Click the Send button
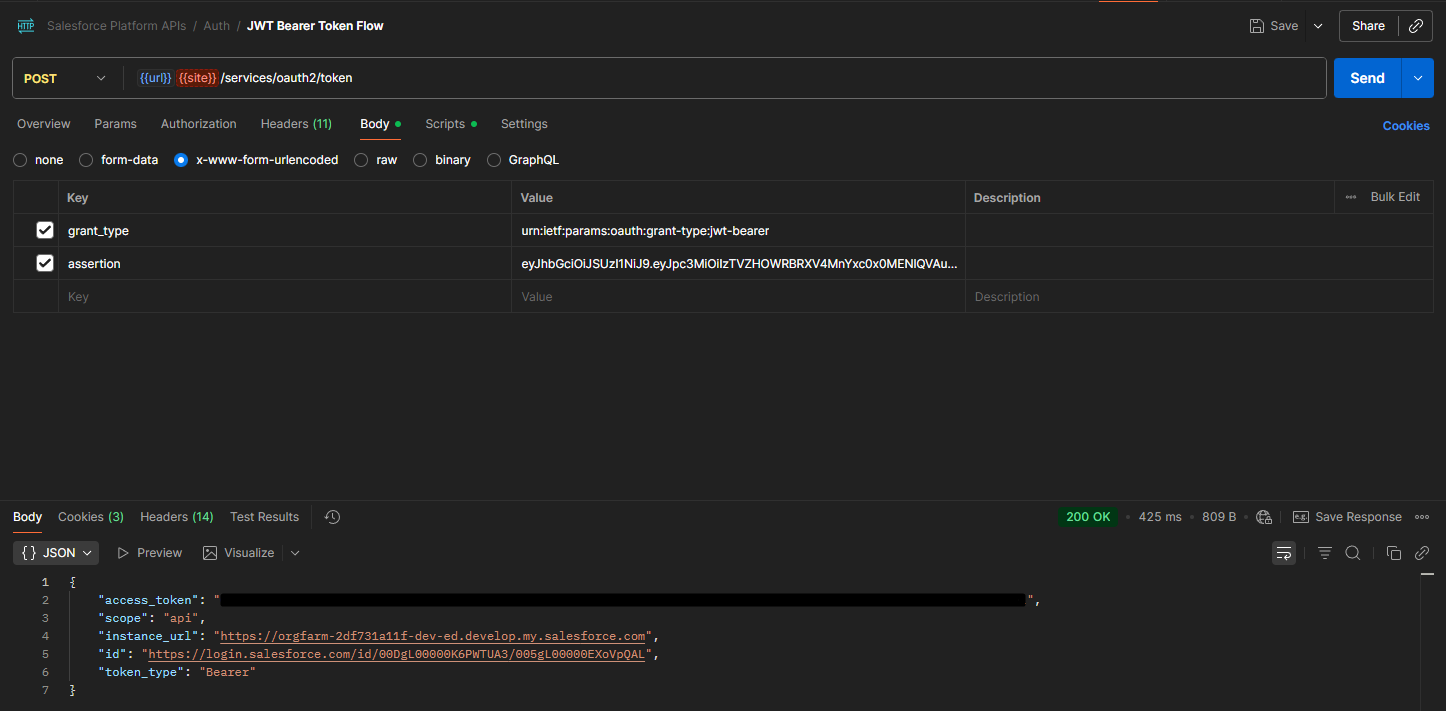 1367,78
